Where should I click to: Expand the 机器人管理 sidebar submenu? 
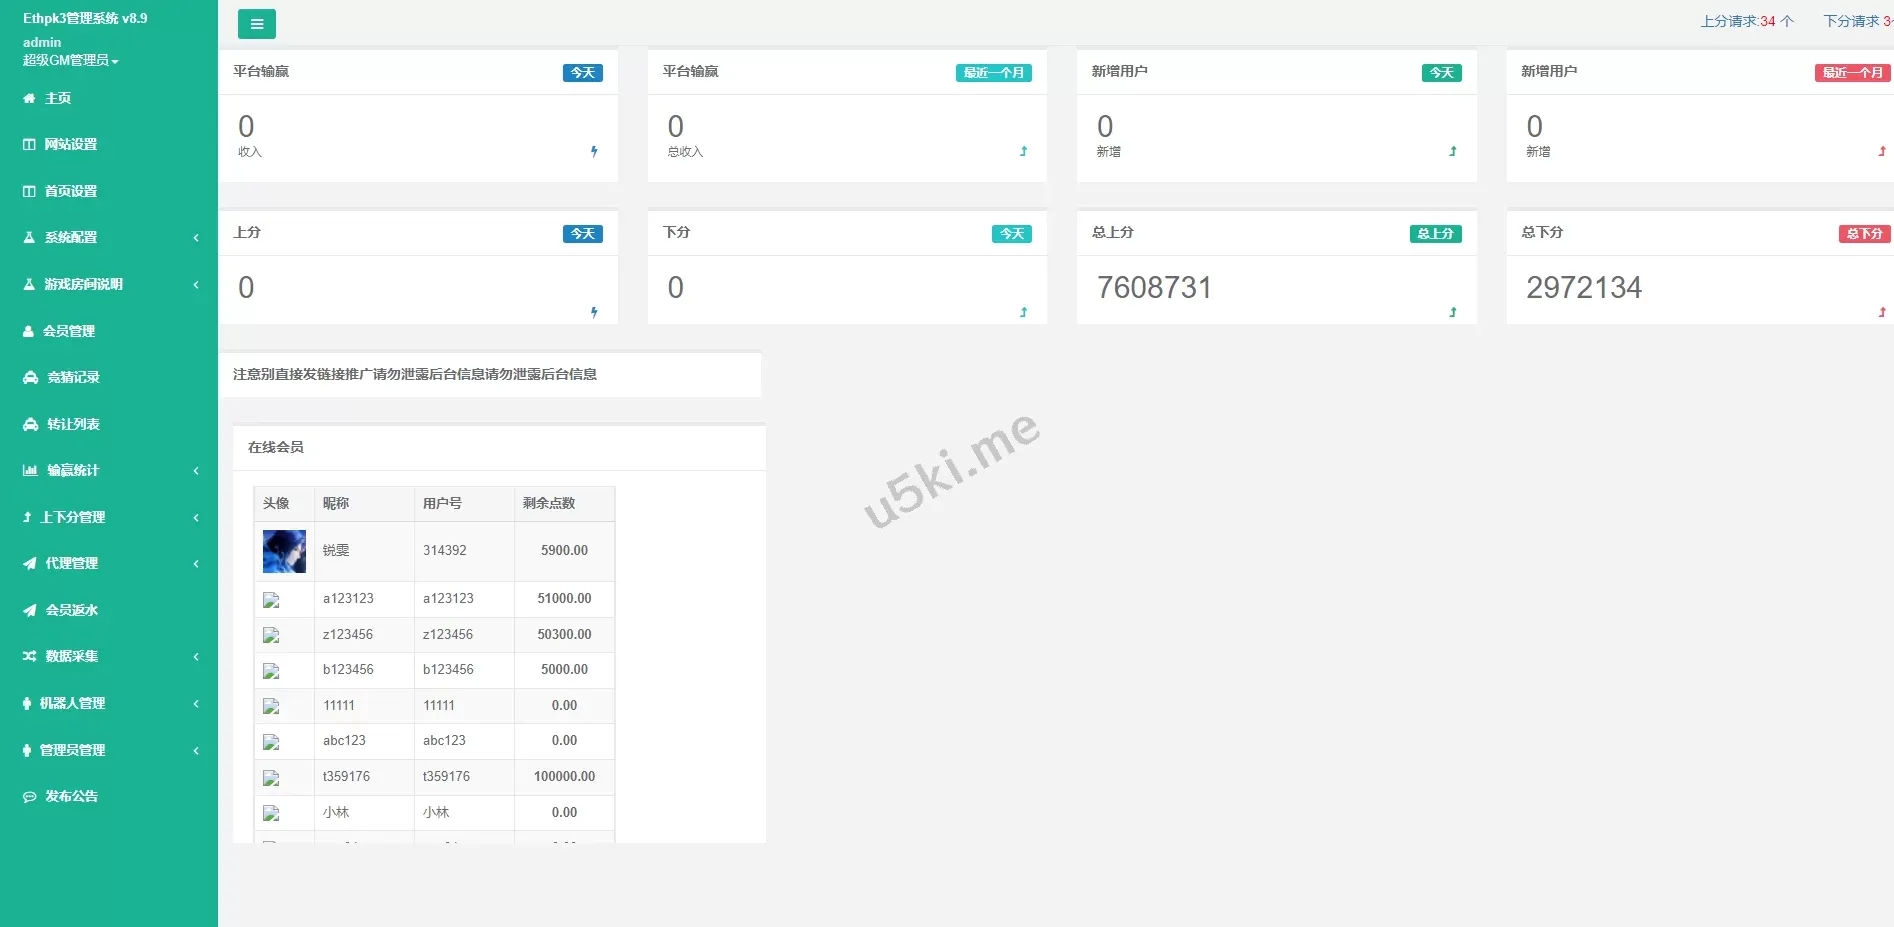pyautogui.click(x=108, y=704)
